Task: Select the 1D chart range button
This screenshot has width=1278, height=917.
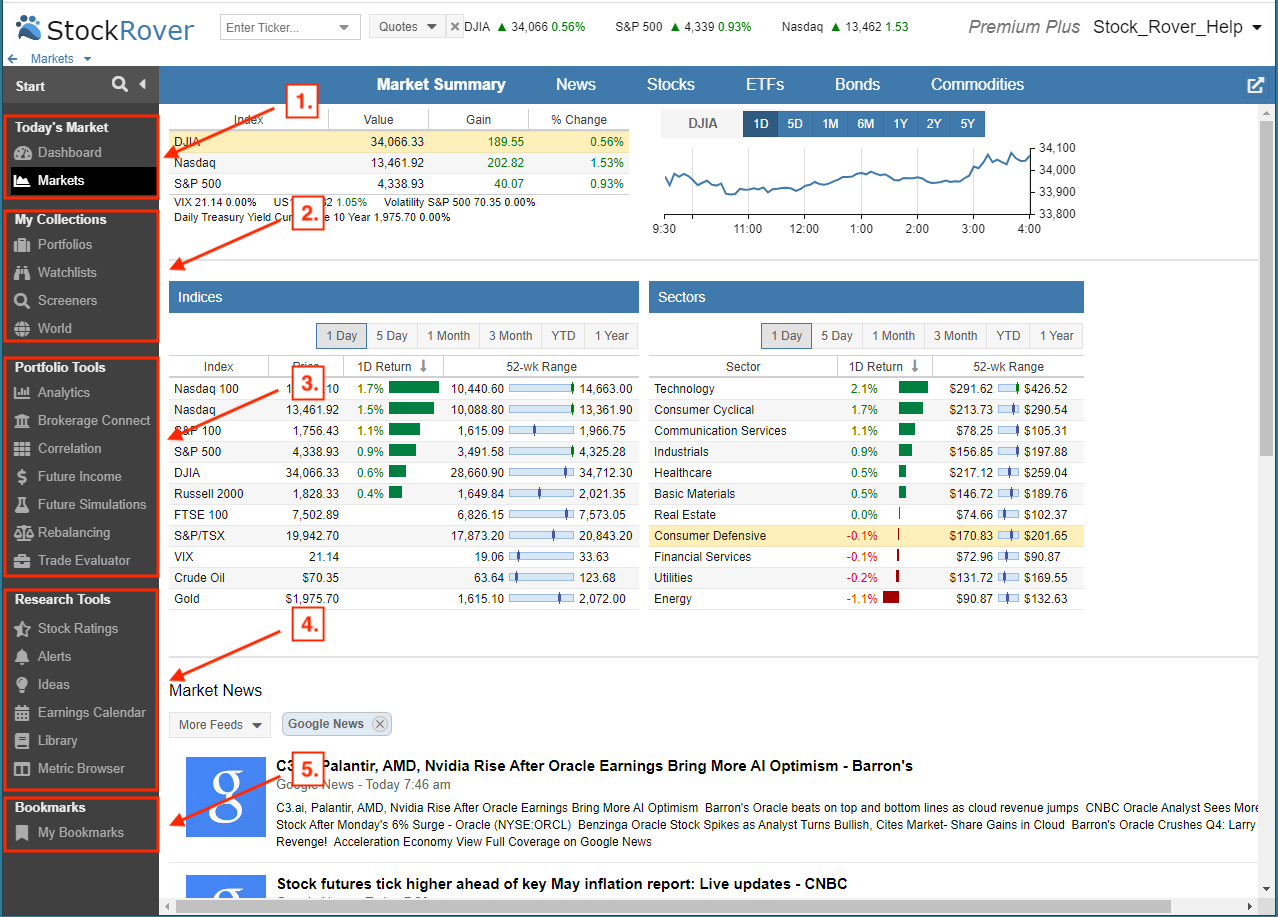Action: coord(760,124)
